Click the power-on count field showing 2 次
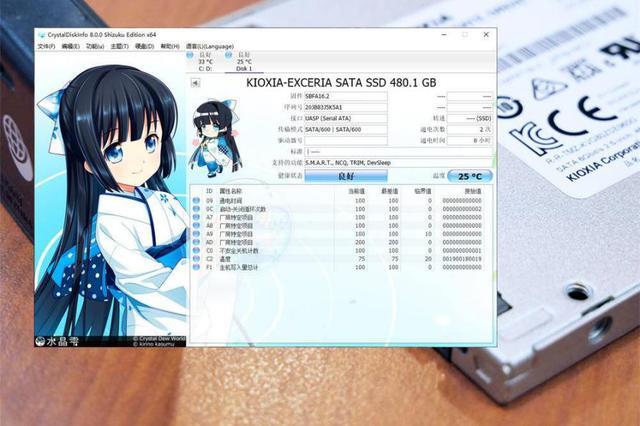This screenshot has width=640, height=426. 470,129
